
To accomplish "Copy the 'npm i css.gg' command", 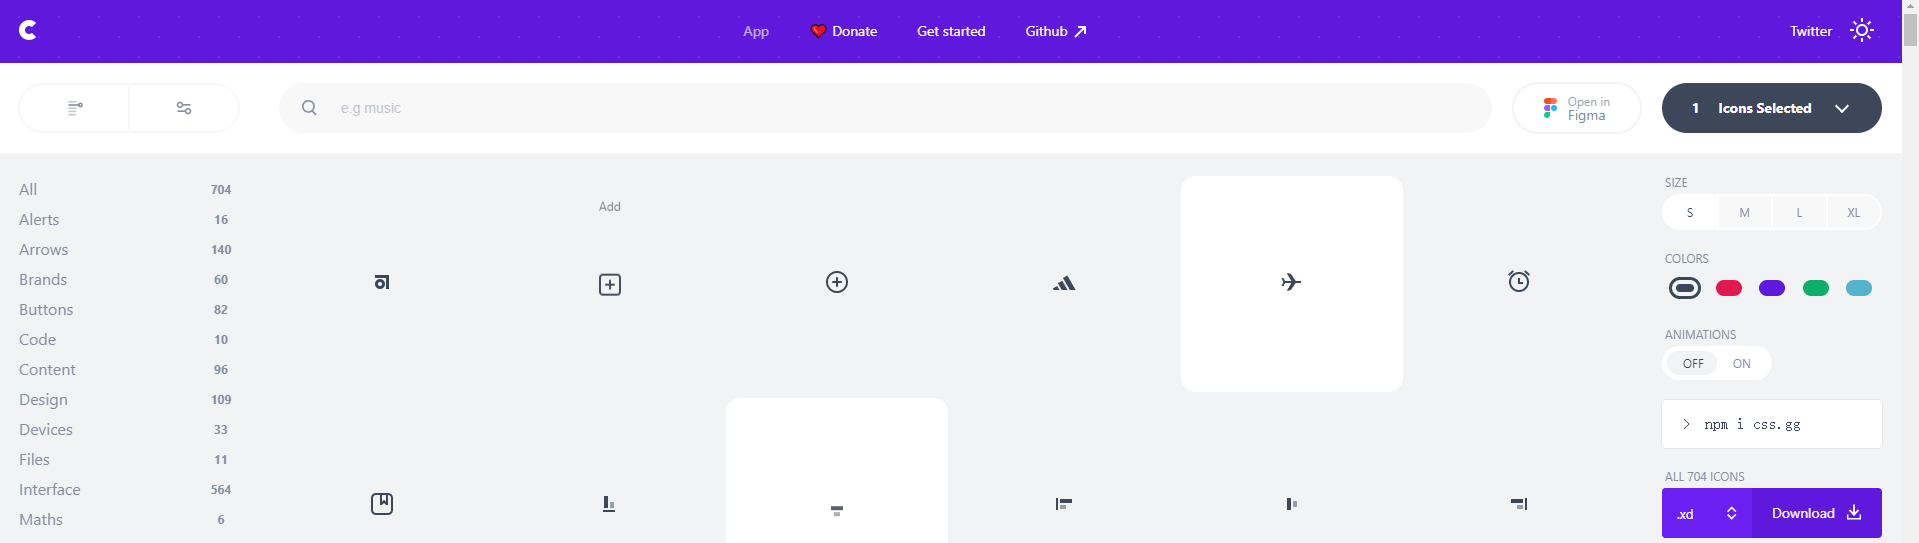I will [1772, 424].
